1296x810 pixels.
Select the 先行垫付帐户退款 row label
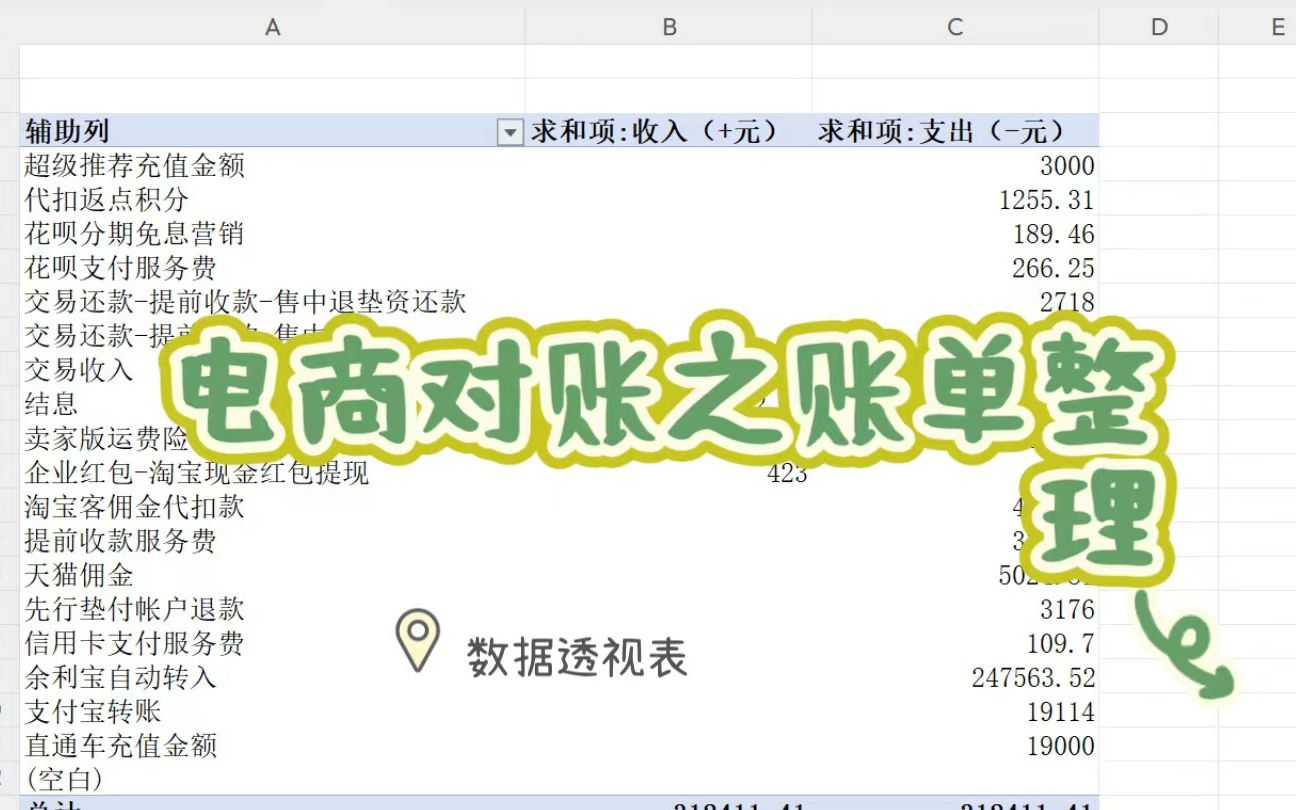click(134, 608)
